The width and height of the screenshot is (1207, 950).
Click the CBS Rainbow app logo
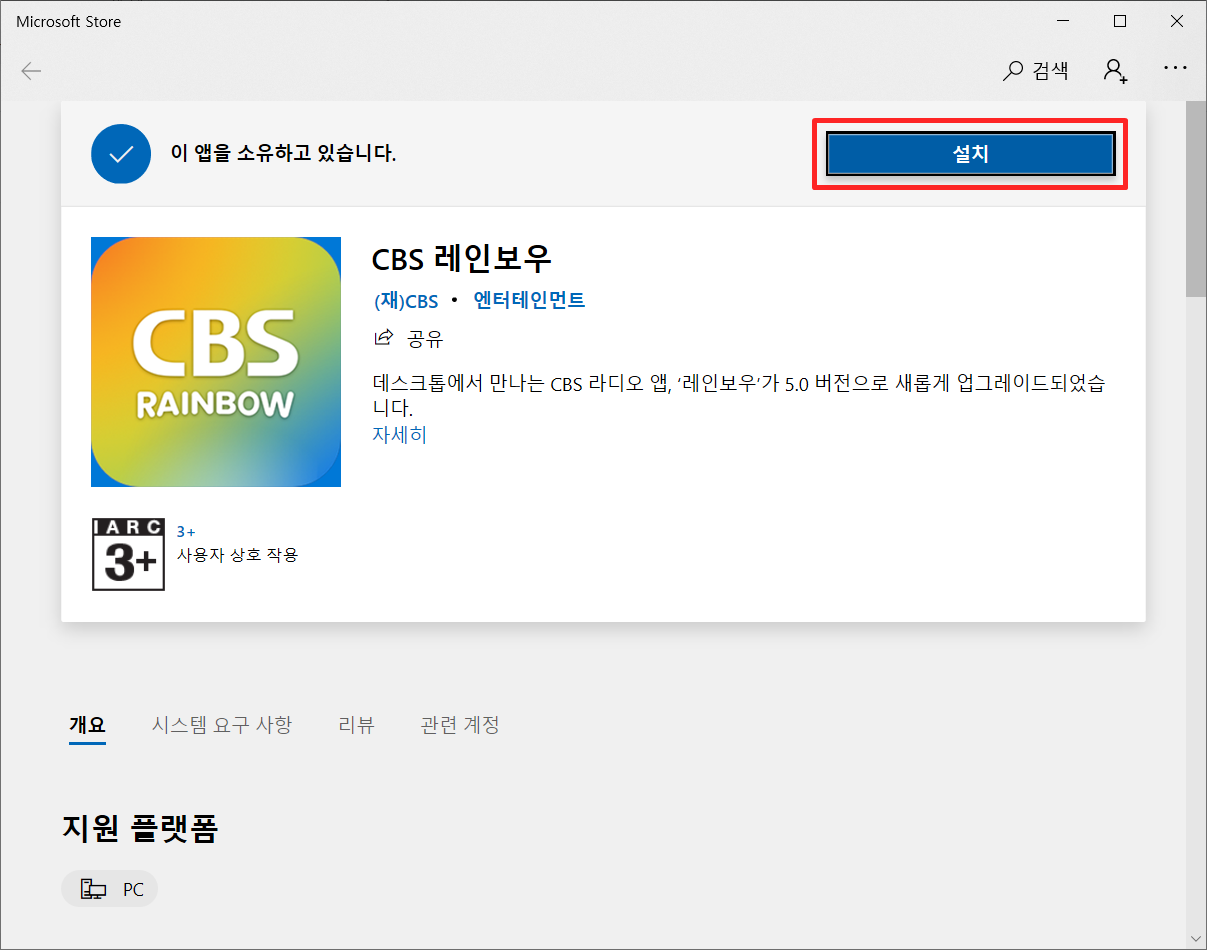click(216, 362)
